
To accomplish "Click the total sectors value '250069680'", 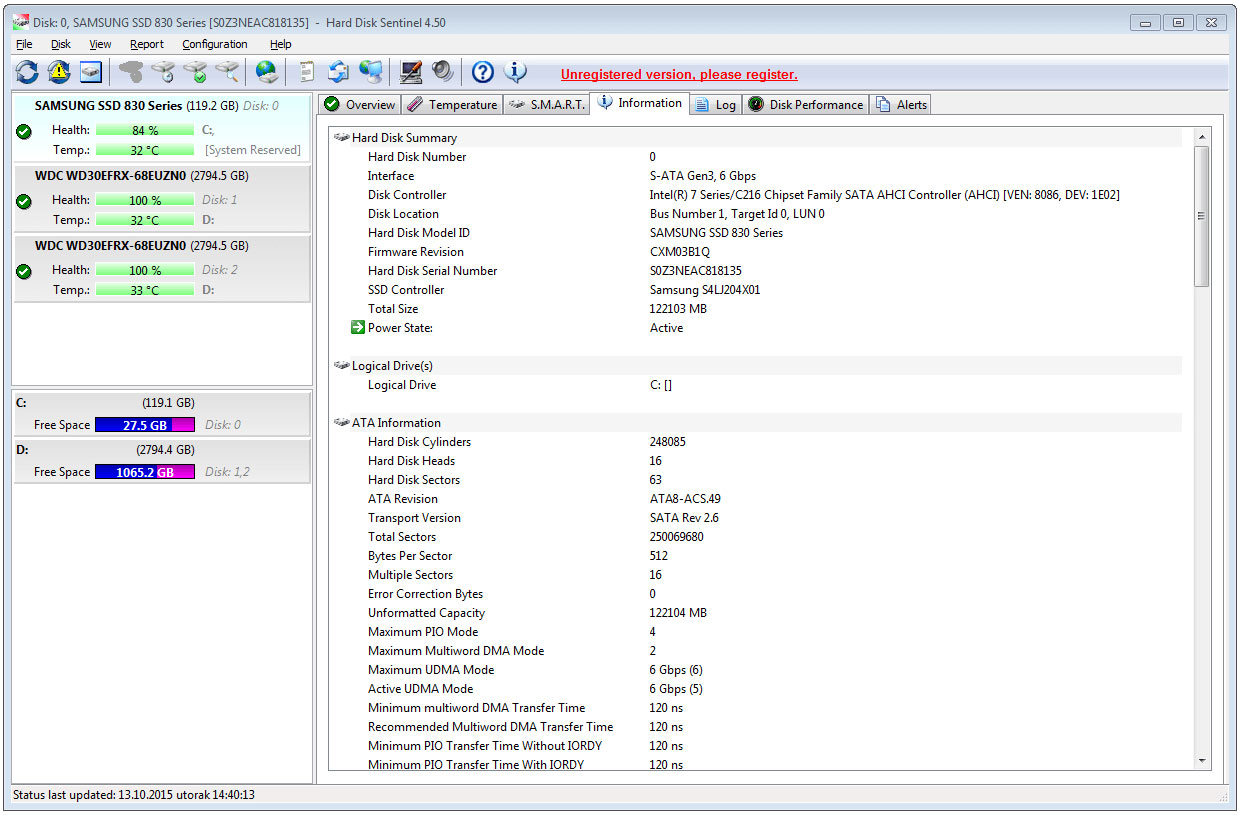I will [x=677, y=537].
